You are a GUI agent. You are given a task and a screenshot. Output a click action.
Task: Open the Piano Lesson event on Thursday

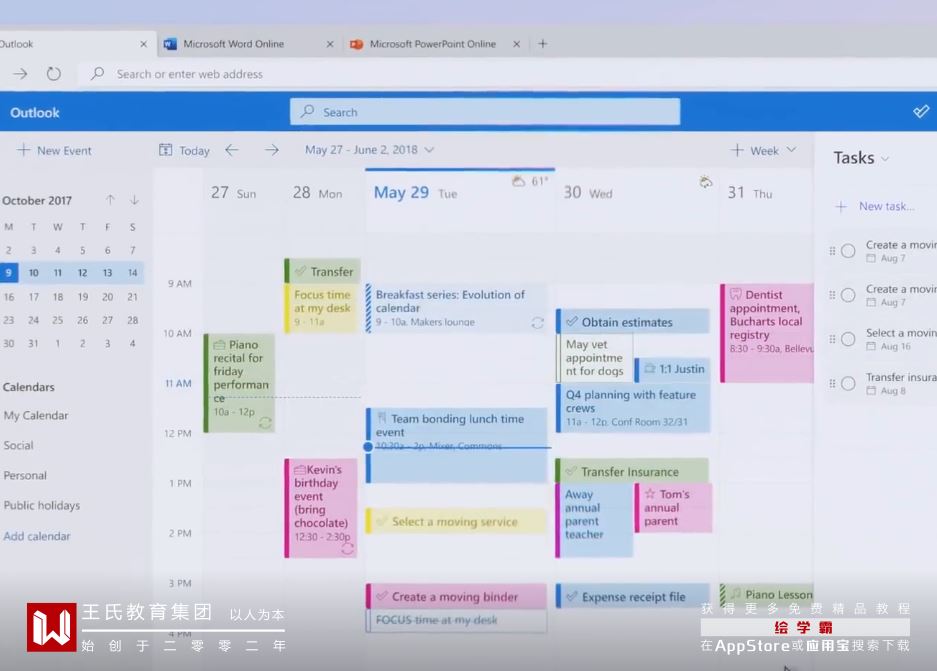click(x=767, y=595)
